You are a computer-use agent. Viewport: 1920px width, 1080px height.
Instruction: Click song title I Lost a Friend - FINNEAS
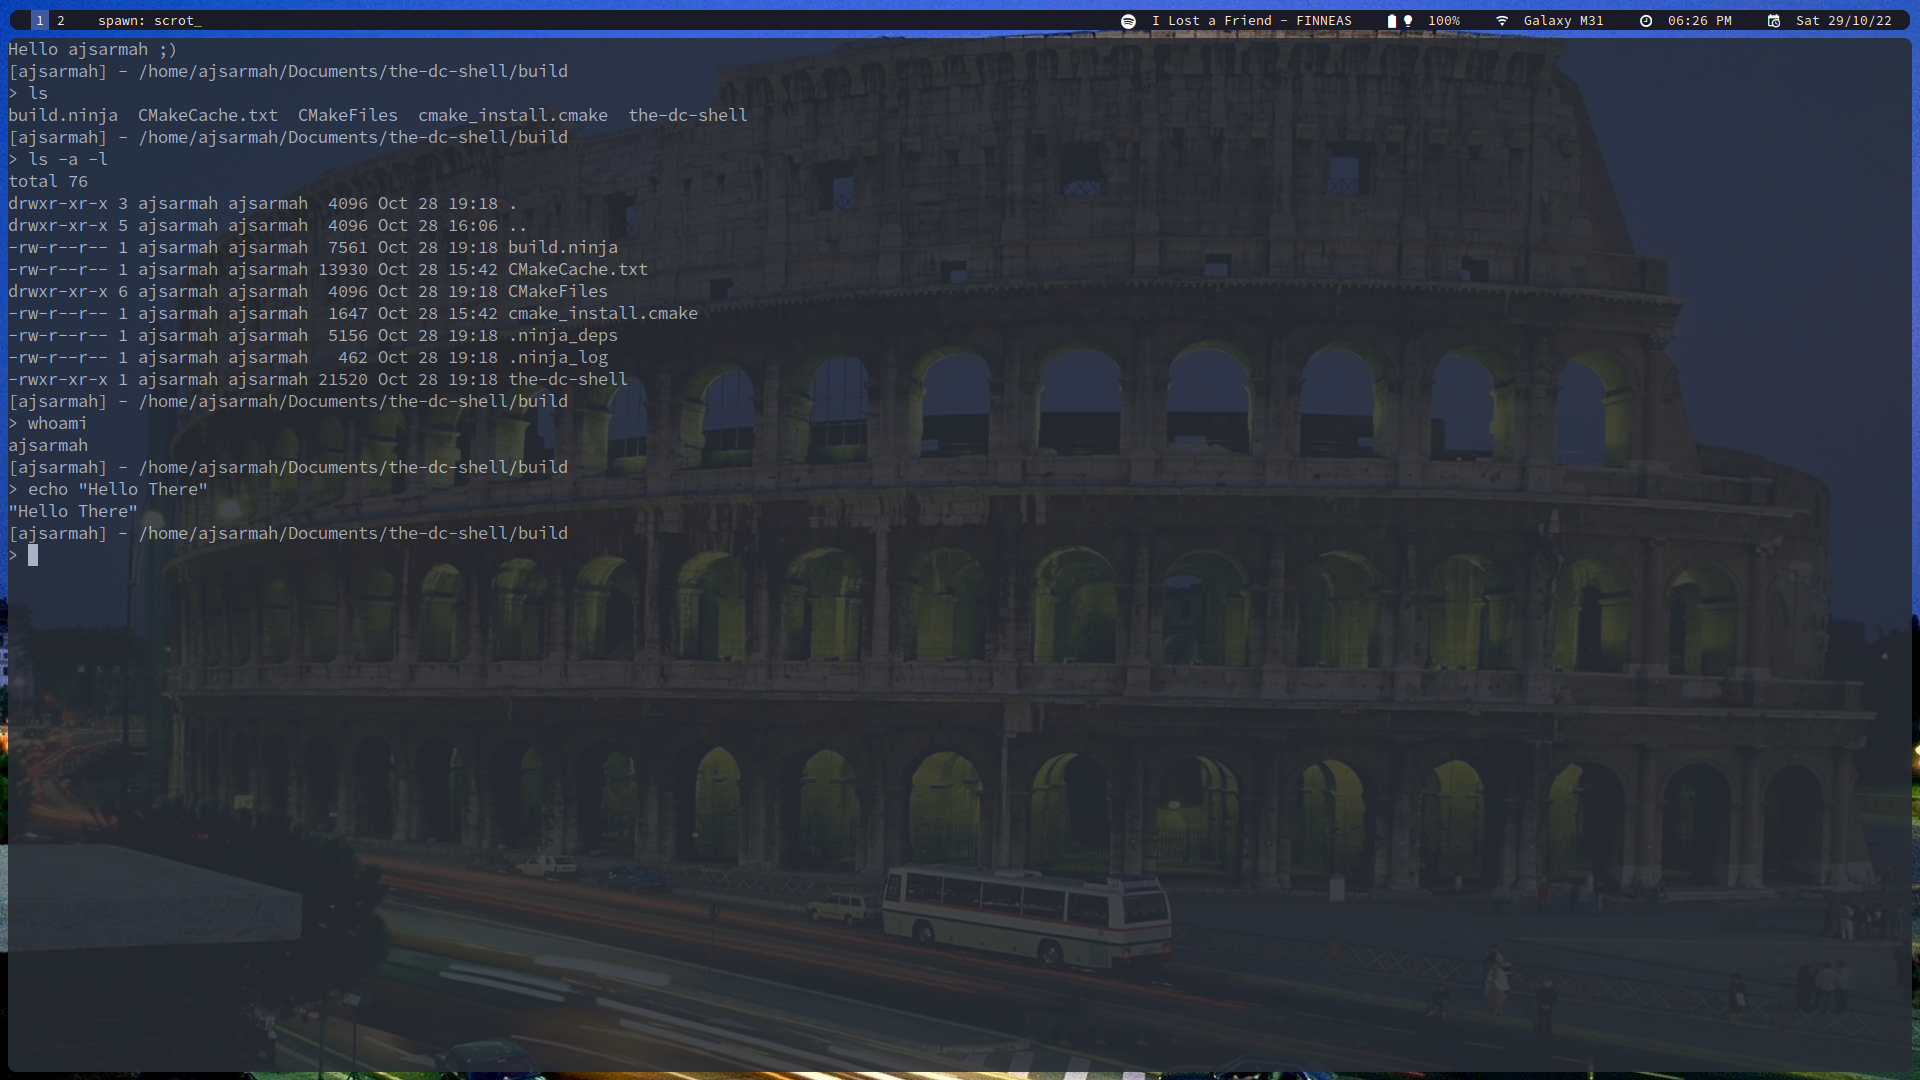pyautogui.click(x=1251, y=20)
